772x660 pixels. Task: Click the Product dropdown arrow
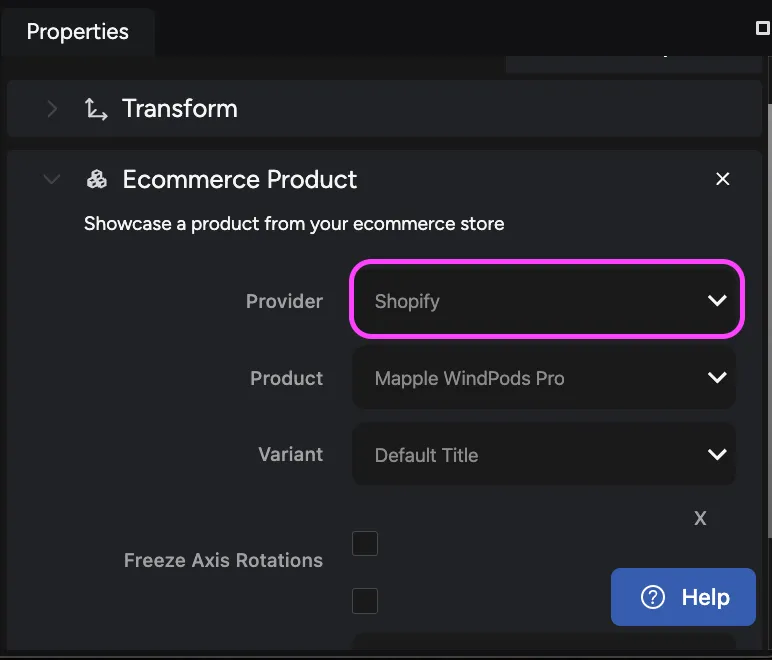(x=716, y=378)
